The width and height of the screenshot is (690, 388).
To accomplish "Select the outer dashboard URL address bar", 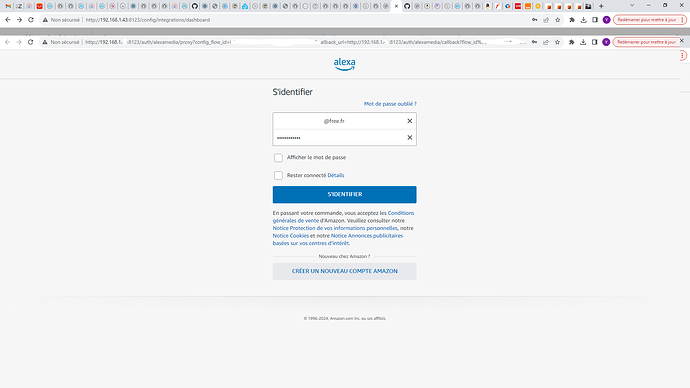I will click(304, 20).
